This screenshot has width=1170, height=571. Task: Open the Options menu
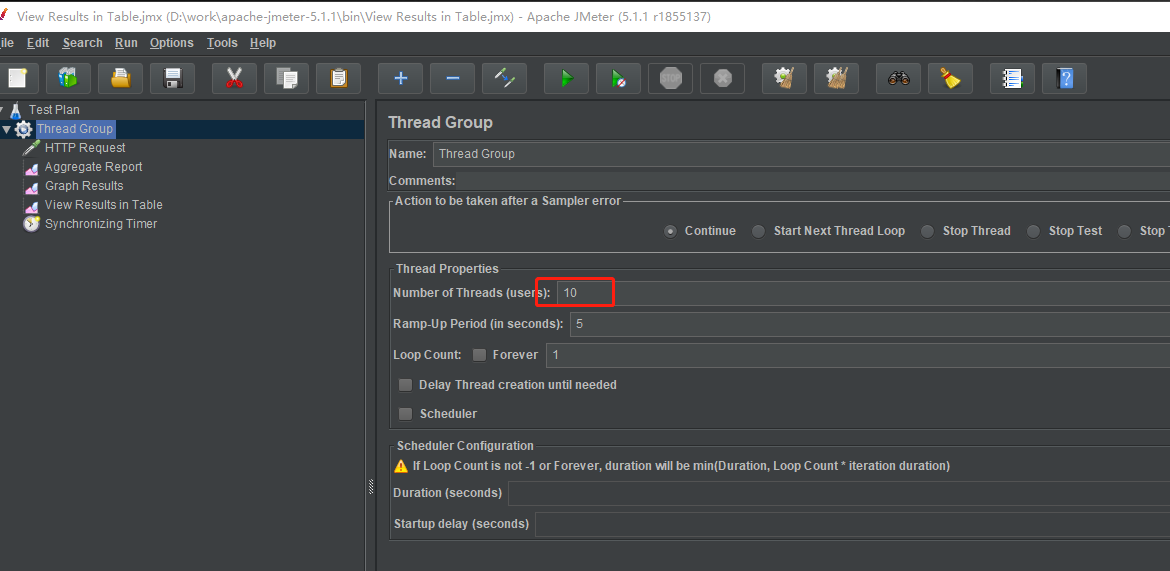pos(172,43)
